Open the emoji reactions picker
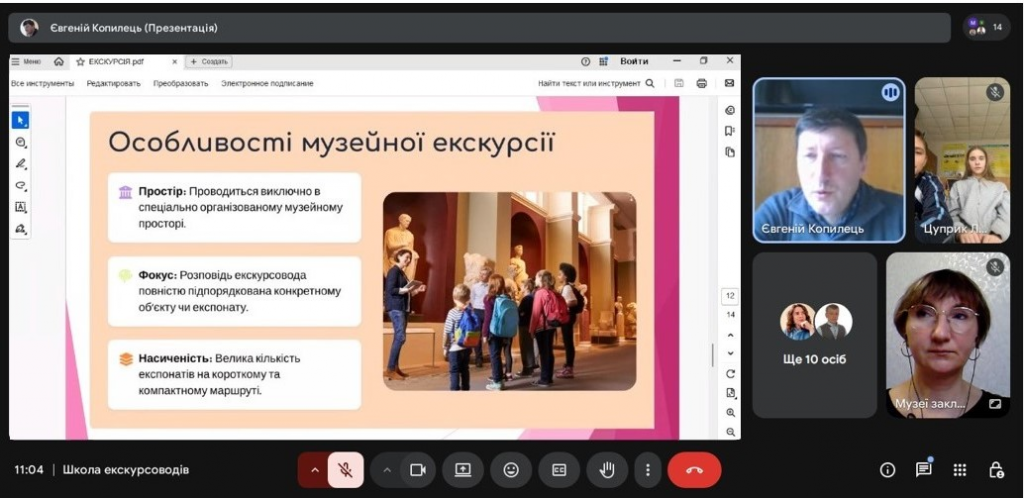 tap(511, 470)
